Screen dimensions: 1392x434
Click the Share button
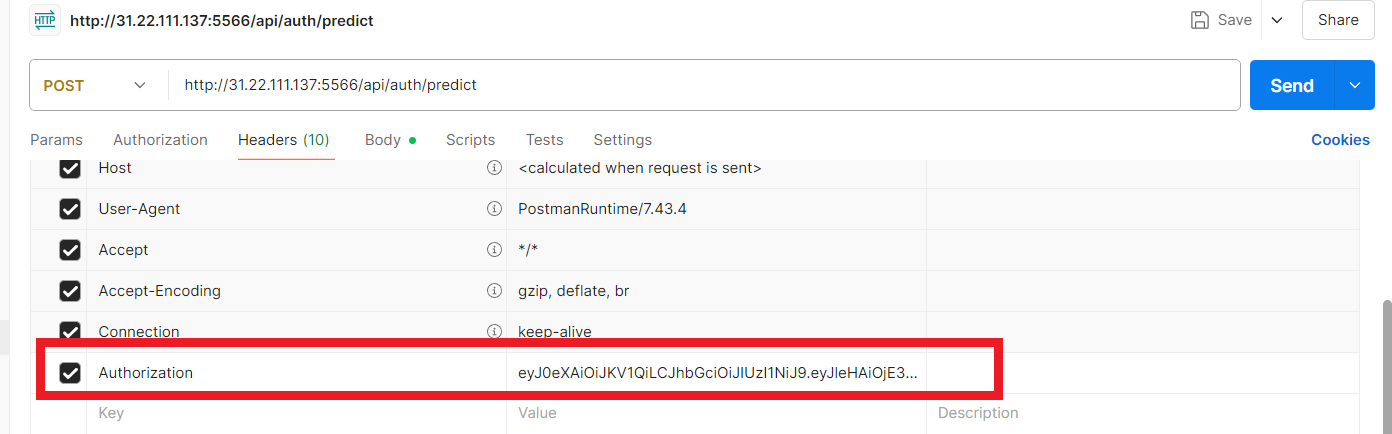(1338, 20)
